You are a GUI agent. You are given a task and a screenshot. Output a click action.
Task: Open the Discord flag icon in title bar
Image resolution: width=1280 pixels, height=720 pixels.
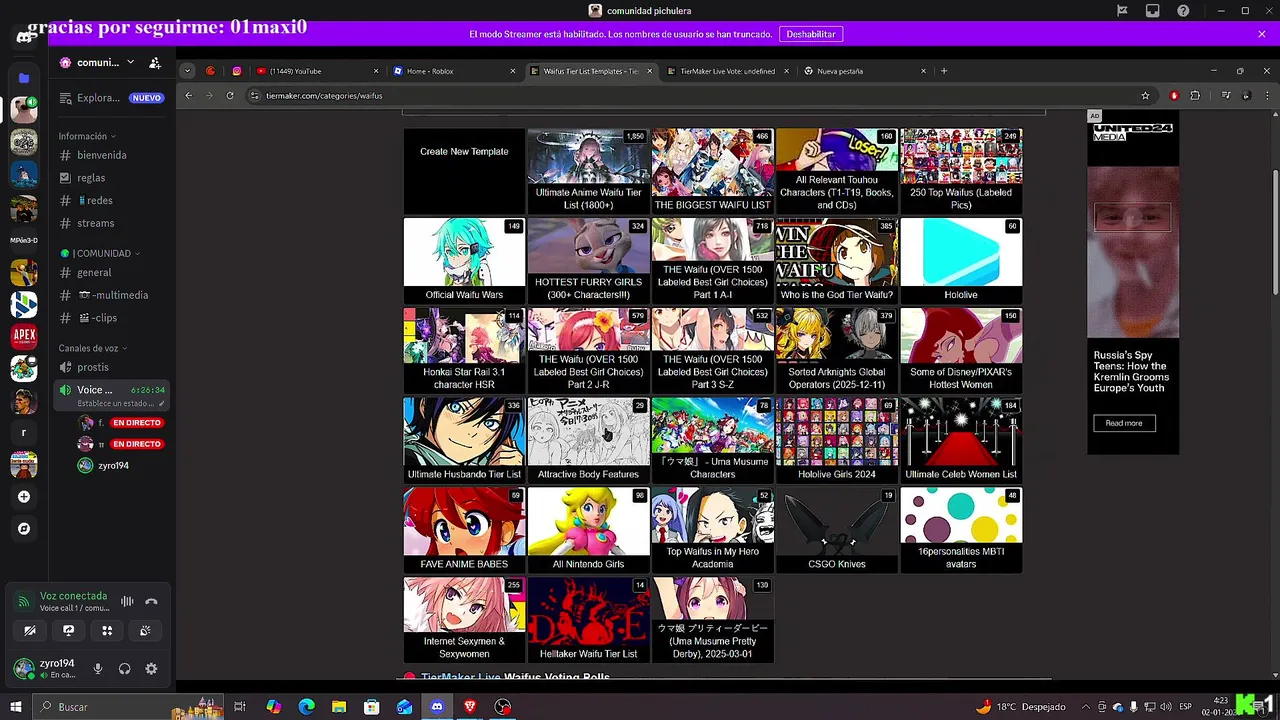click(x=1122, y=11)
